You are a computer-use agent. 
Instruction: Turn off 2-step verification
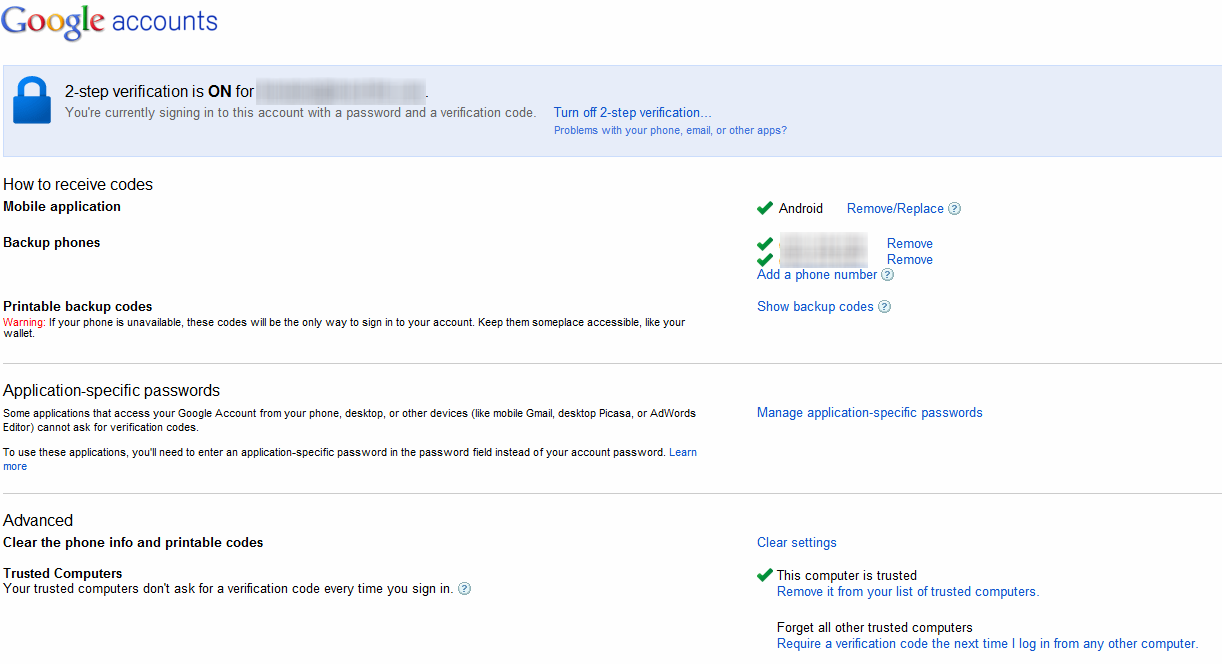pyautogui.click(x=632, y=113)
